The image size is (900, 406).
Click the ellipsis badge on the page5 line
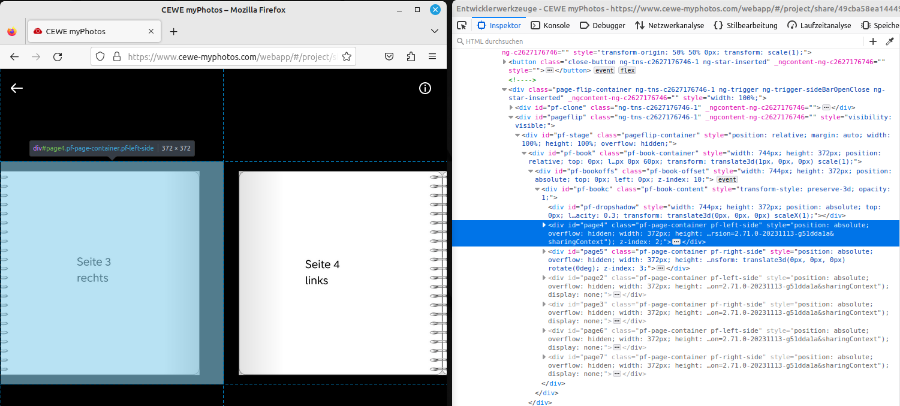(660, 268)
